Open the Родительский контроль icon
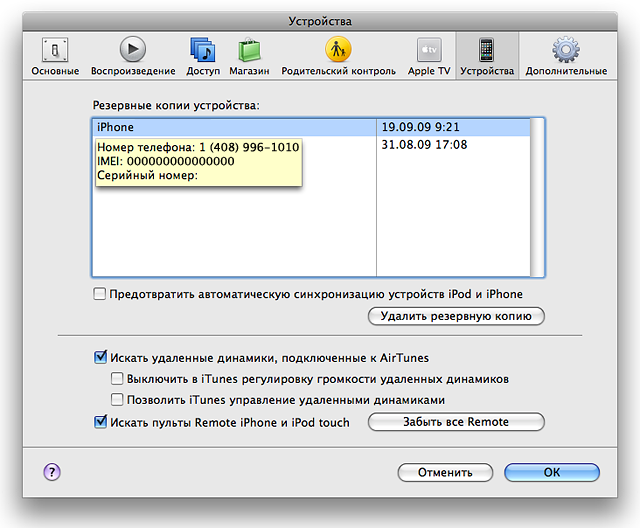Viewport: 640px width, 528px height. pos(338,49)
